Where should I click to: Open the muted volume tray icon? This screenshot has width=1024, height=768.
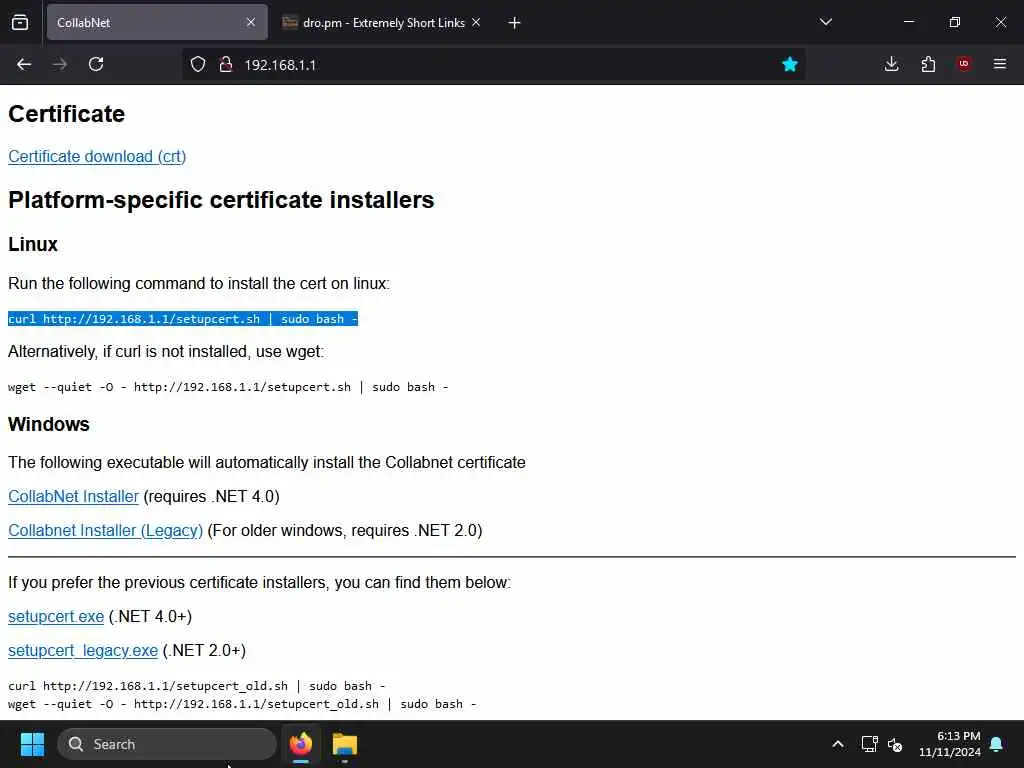[895, 744]
